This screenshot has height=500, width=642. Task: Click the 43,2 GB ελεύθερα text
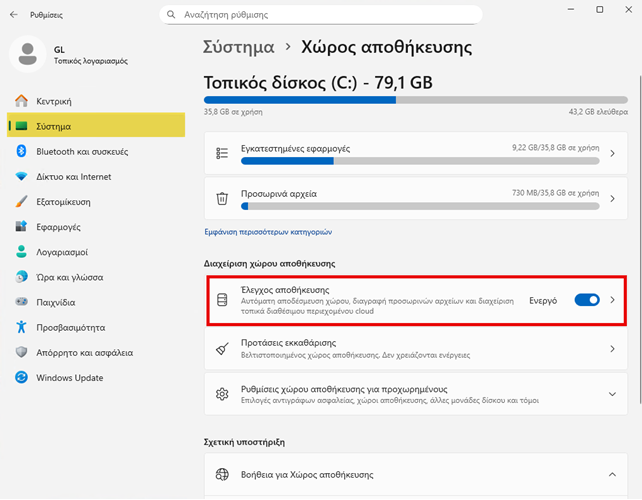click(598, 112)
